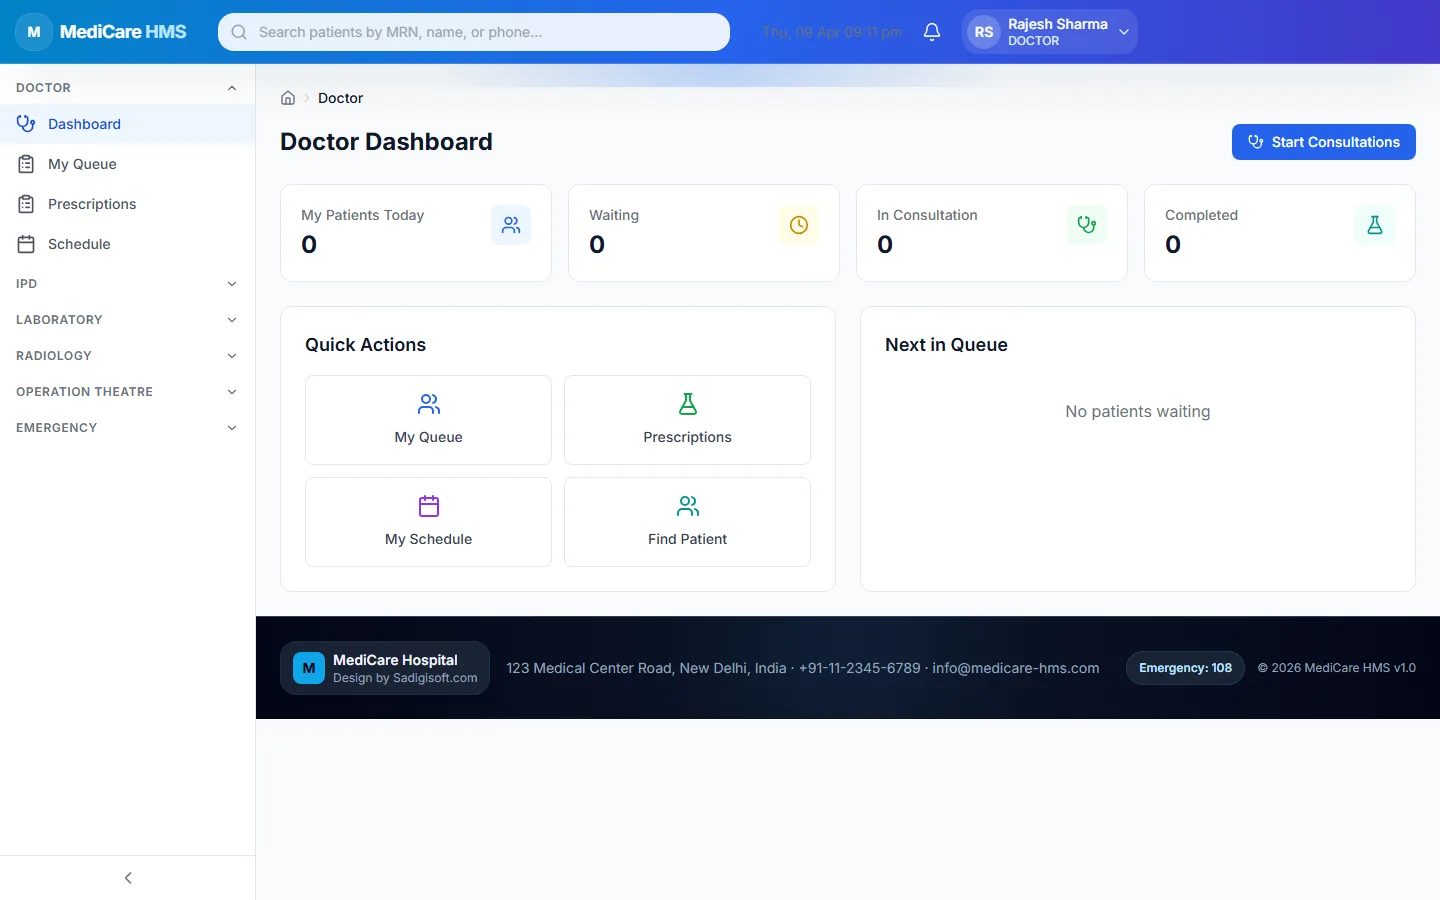
Task: Click the Completed flask icon
Action: (x=1375, y=225)
